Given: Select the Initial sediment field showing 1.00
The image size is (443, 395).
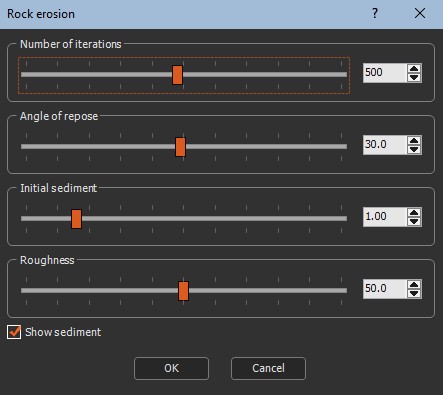Looking at the screenshot, I should click(385, 217).
